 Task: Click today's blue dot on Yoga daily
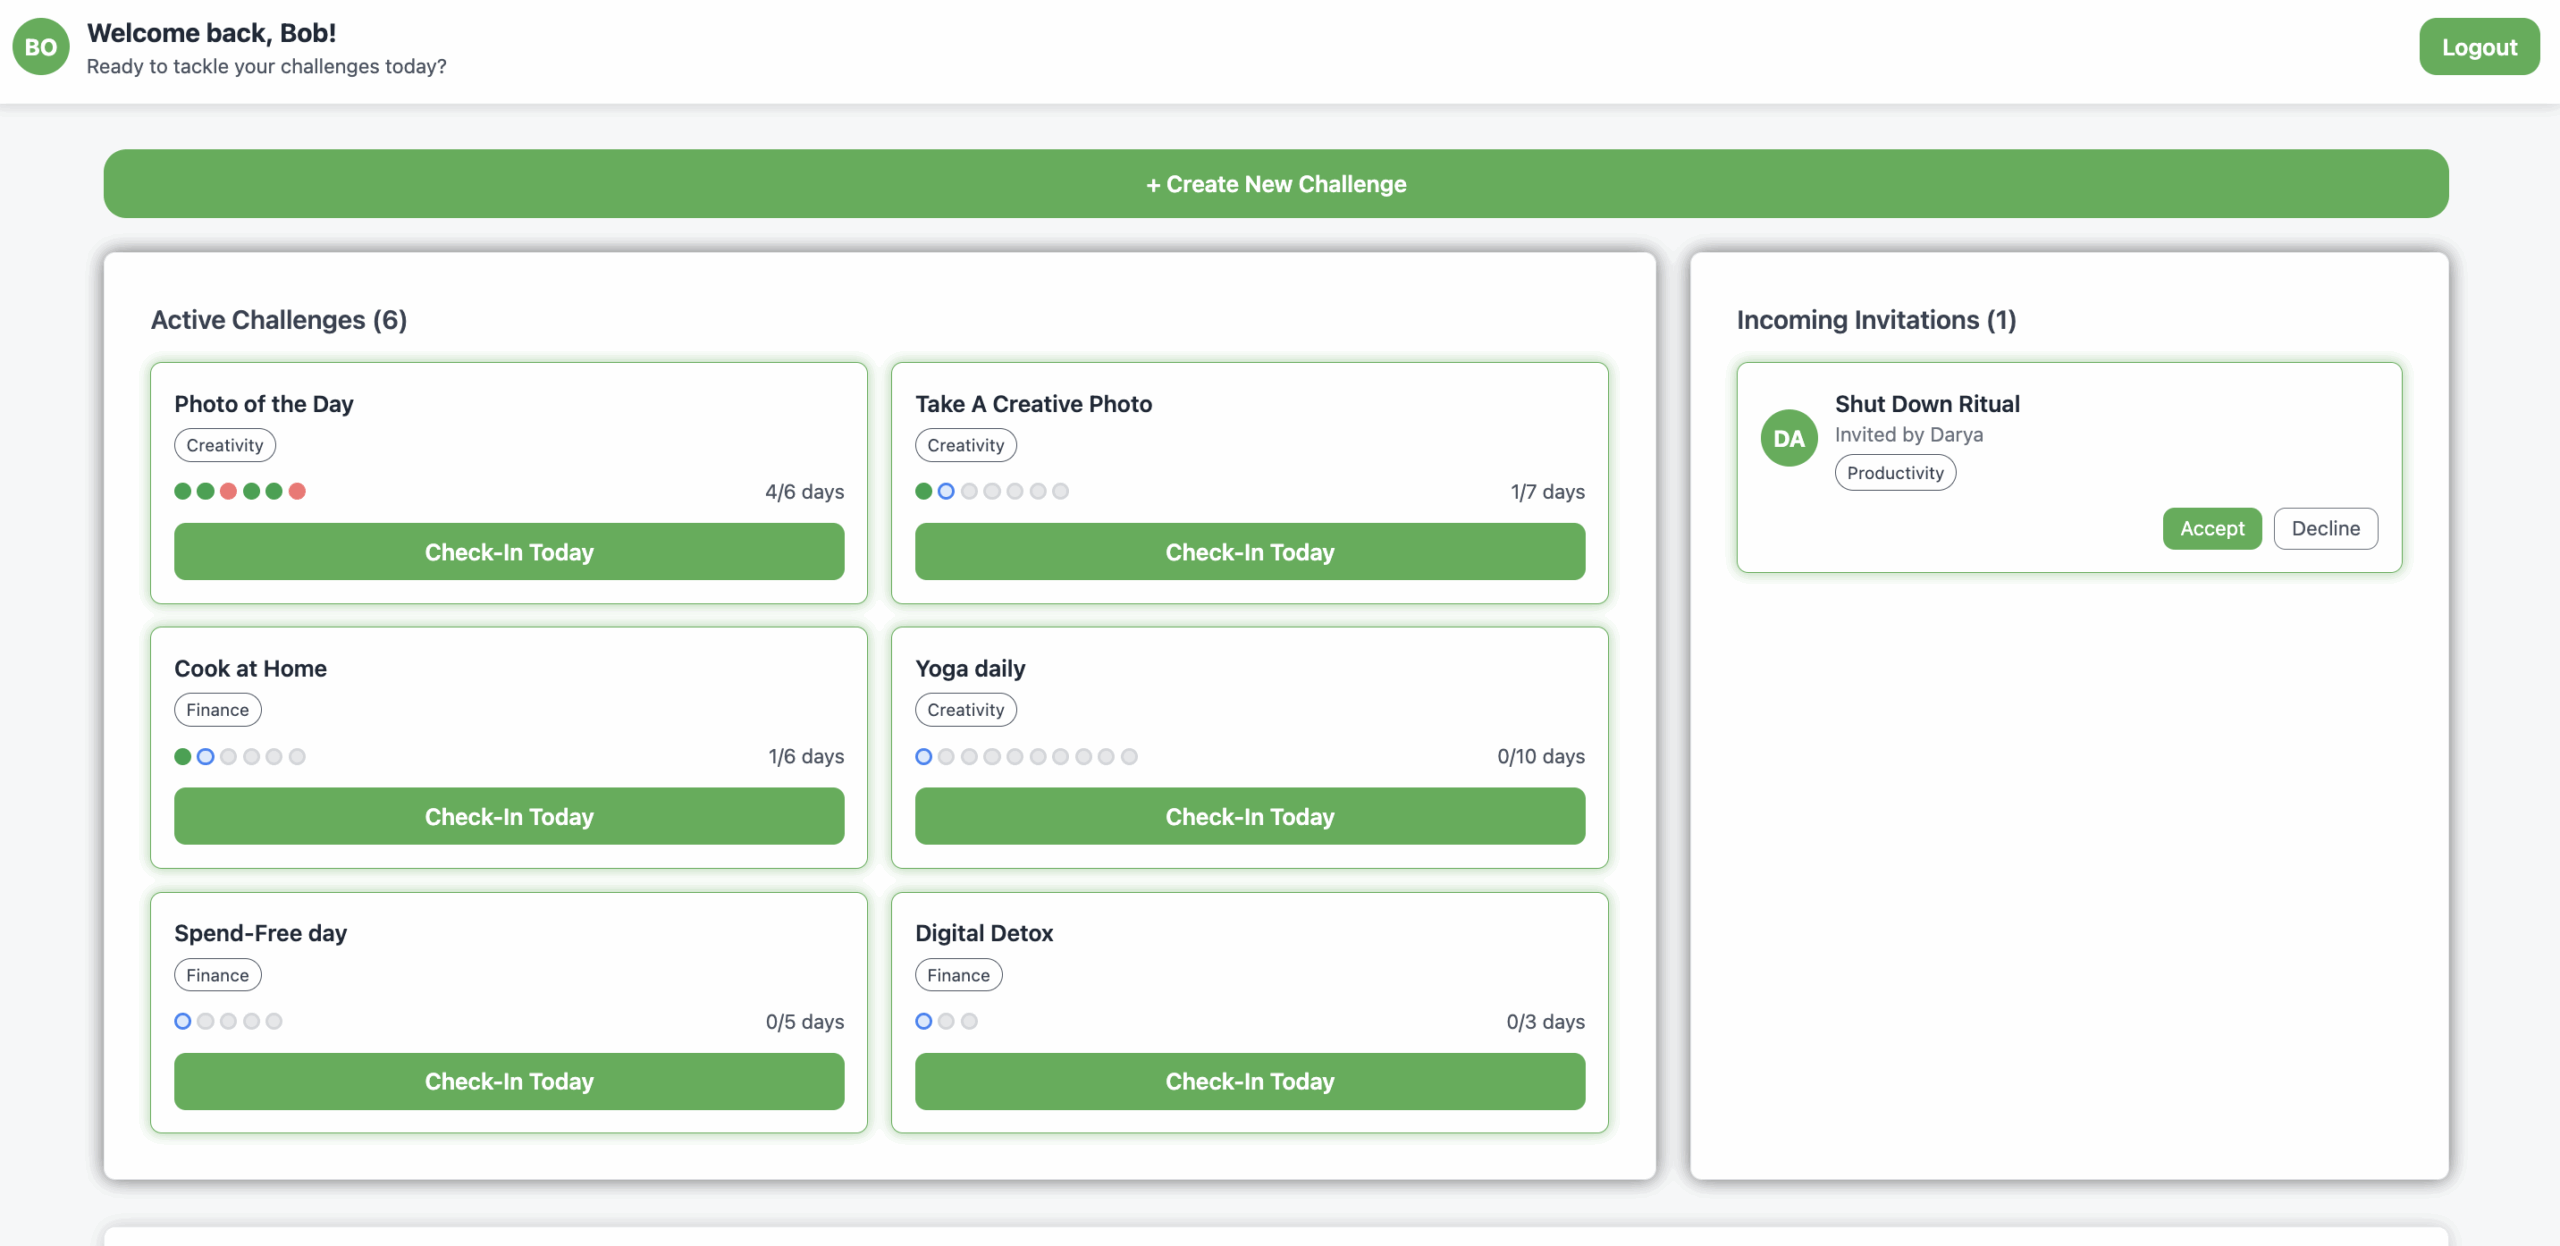tap(923, 757)
